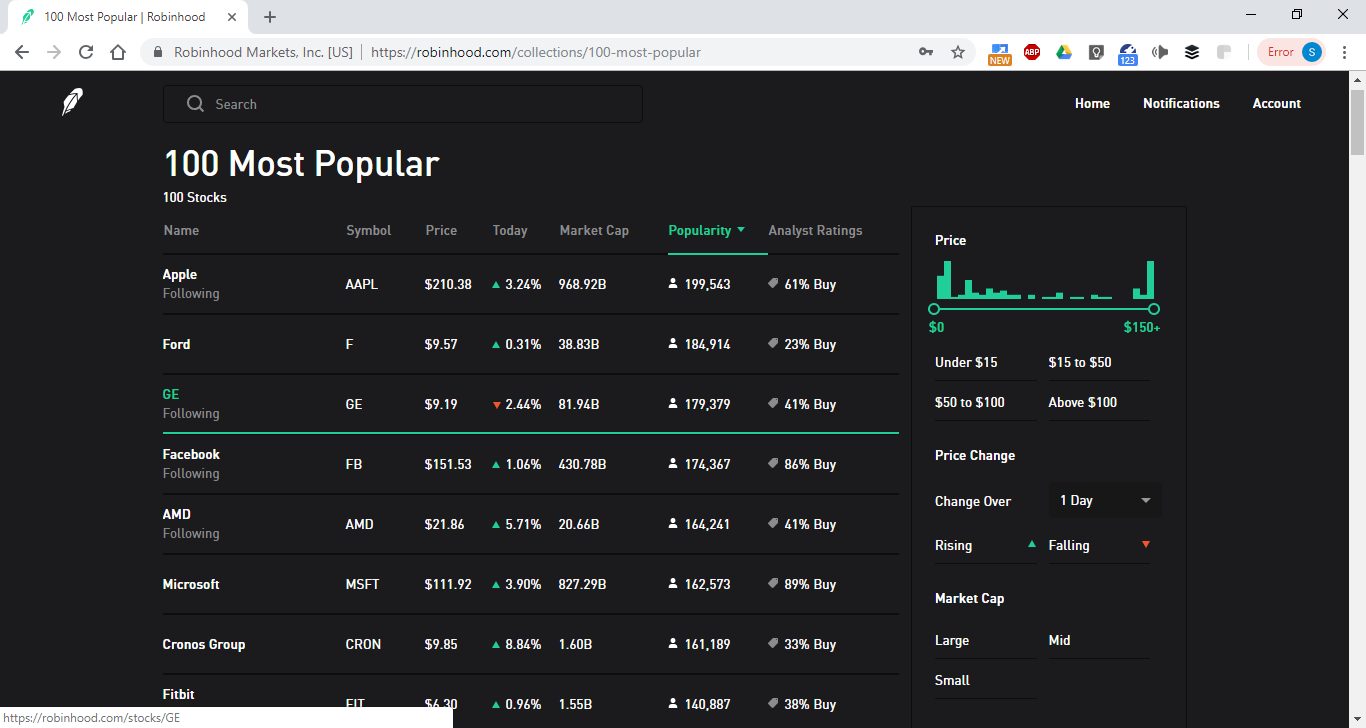Filter by Falling price change
Viewport: 1366px width, 728px height.
(1098, 545)
